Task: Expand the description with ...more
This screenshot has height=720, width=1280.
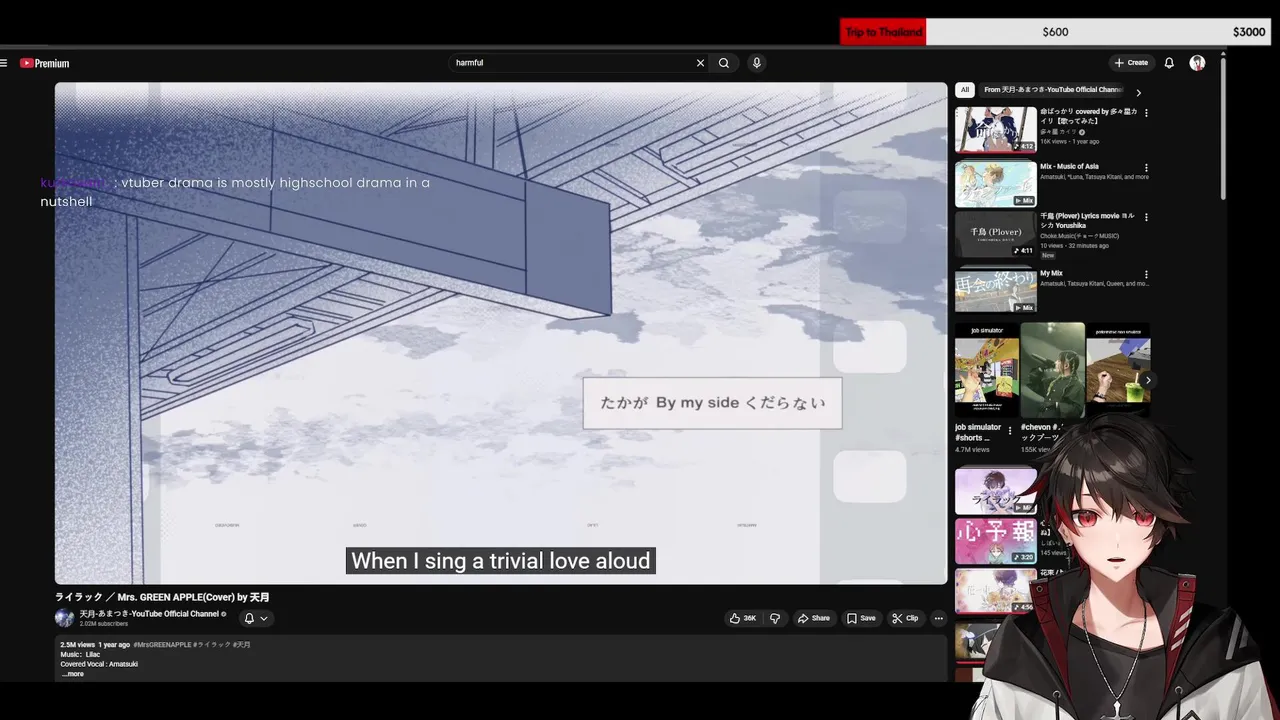Action: coord(73,674)
